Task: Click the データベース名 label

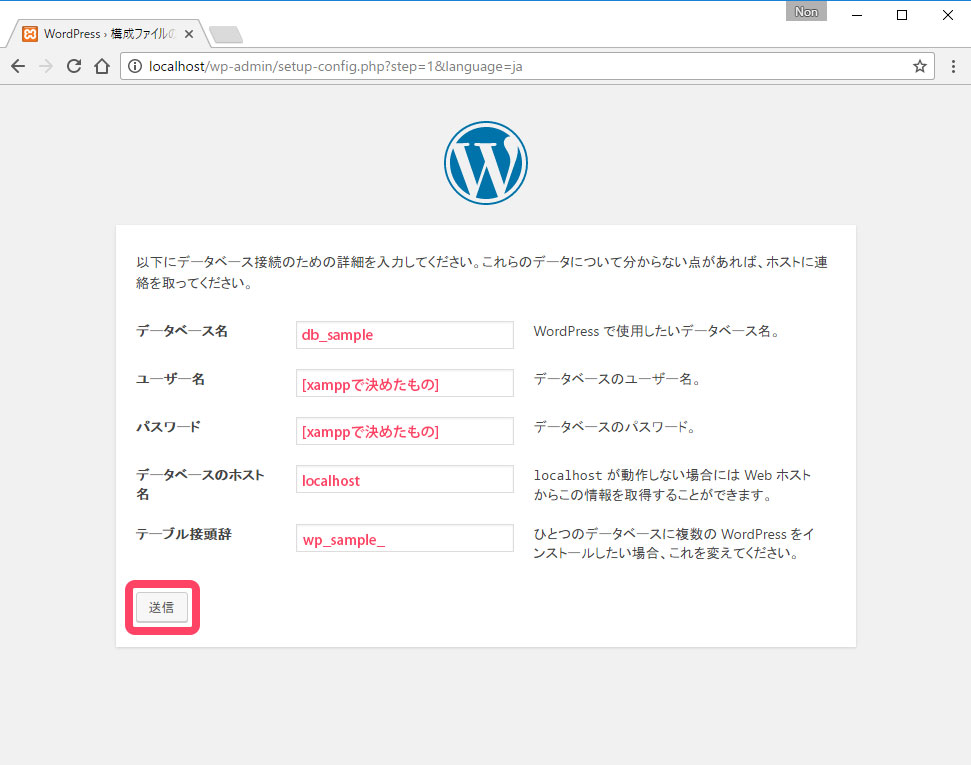Action: coord(182,331)
